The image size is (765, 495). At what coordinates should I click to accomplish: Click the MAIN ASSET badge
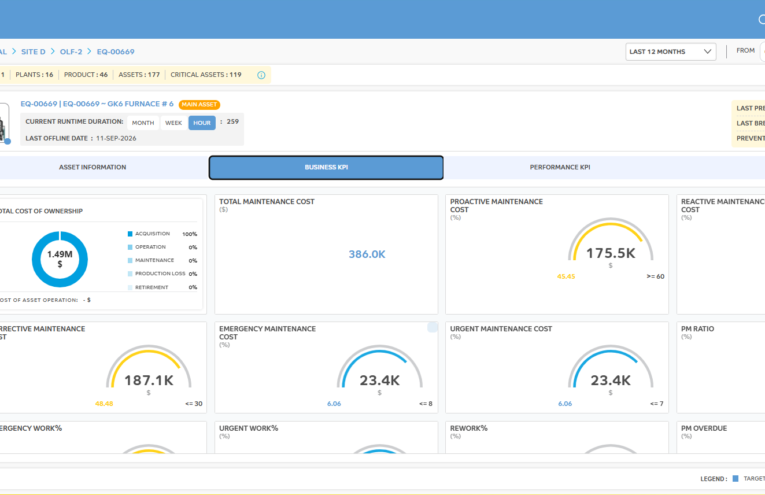tap(200, 104)
